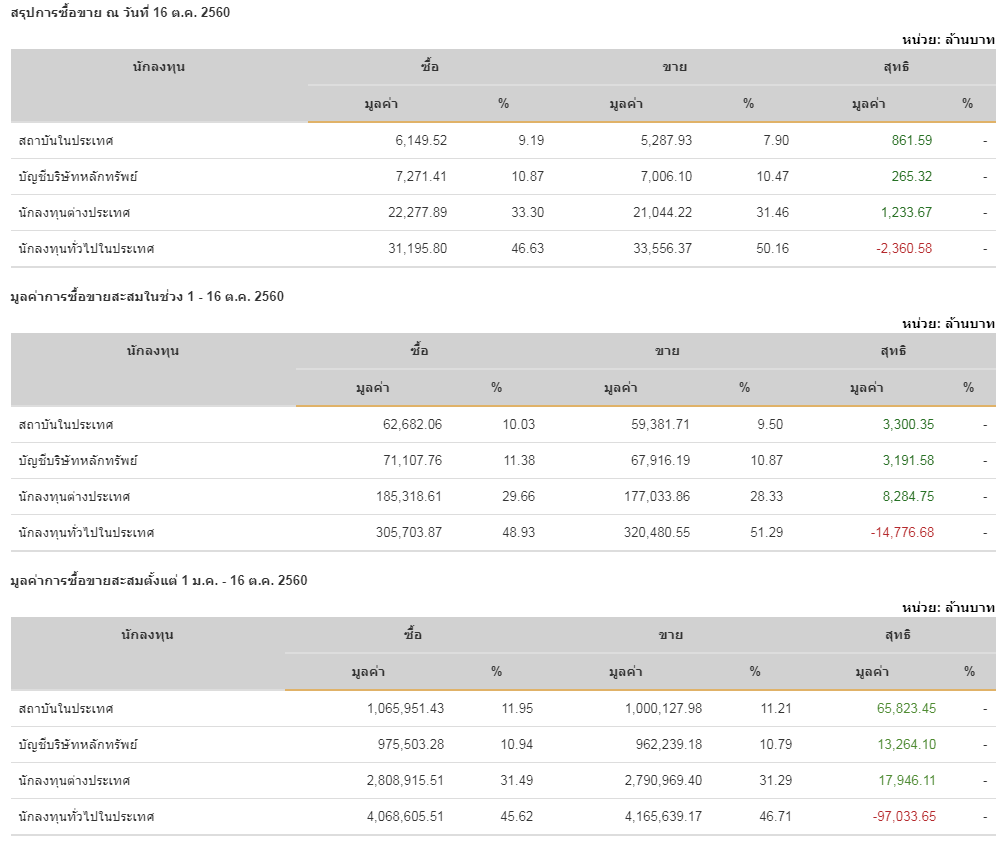Select the ขาย column header in the middle table
Viewport: 999px width, 843px height.
[667, 351]
